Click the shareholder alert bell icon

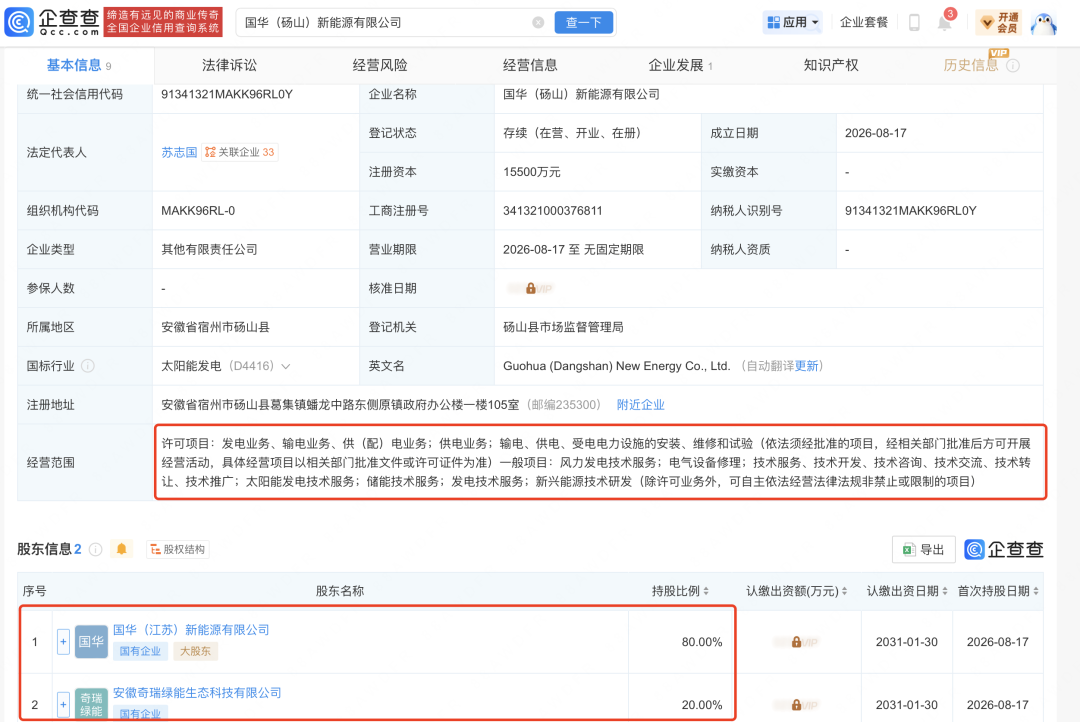[121, 549]
